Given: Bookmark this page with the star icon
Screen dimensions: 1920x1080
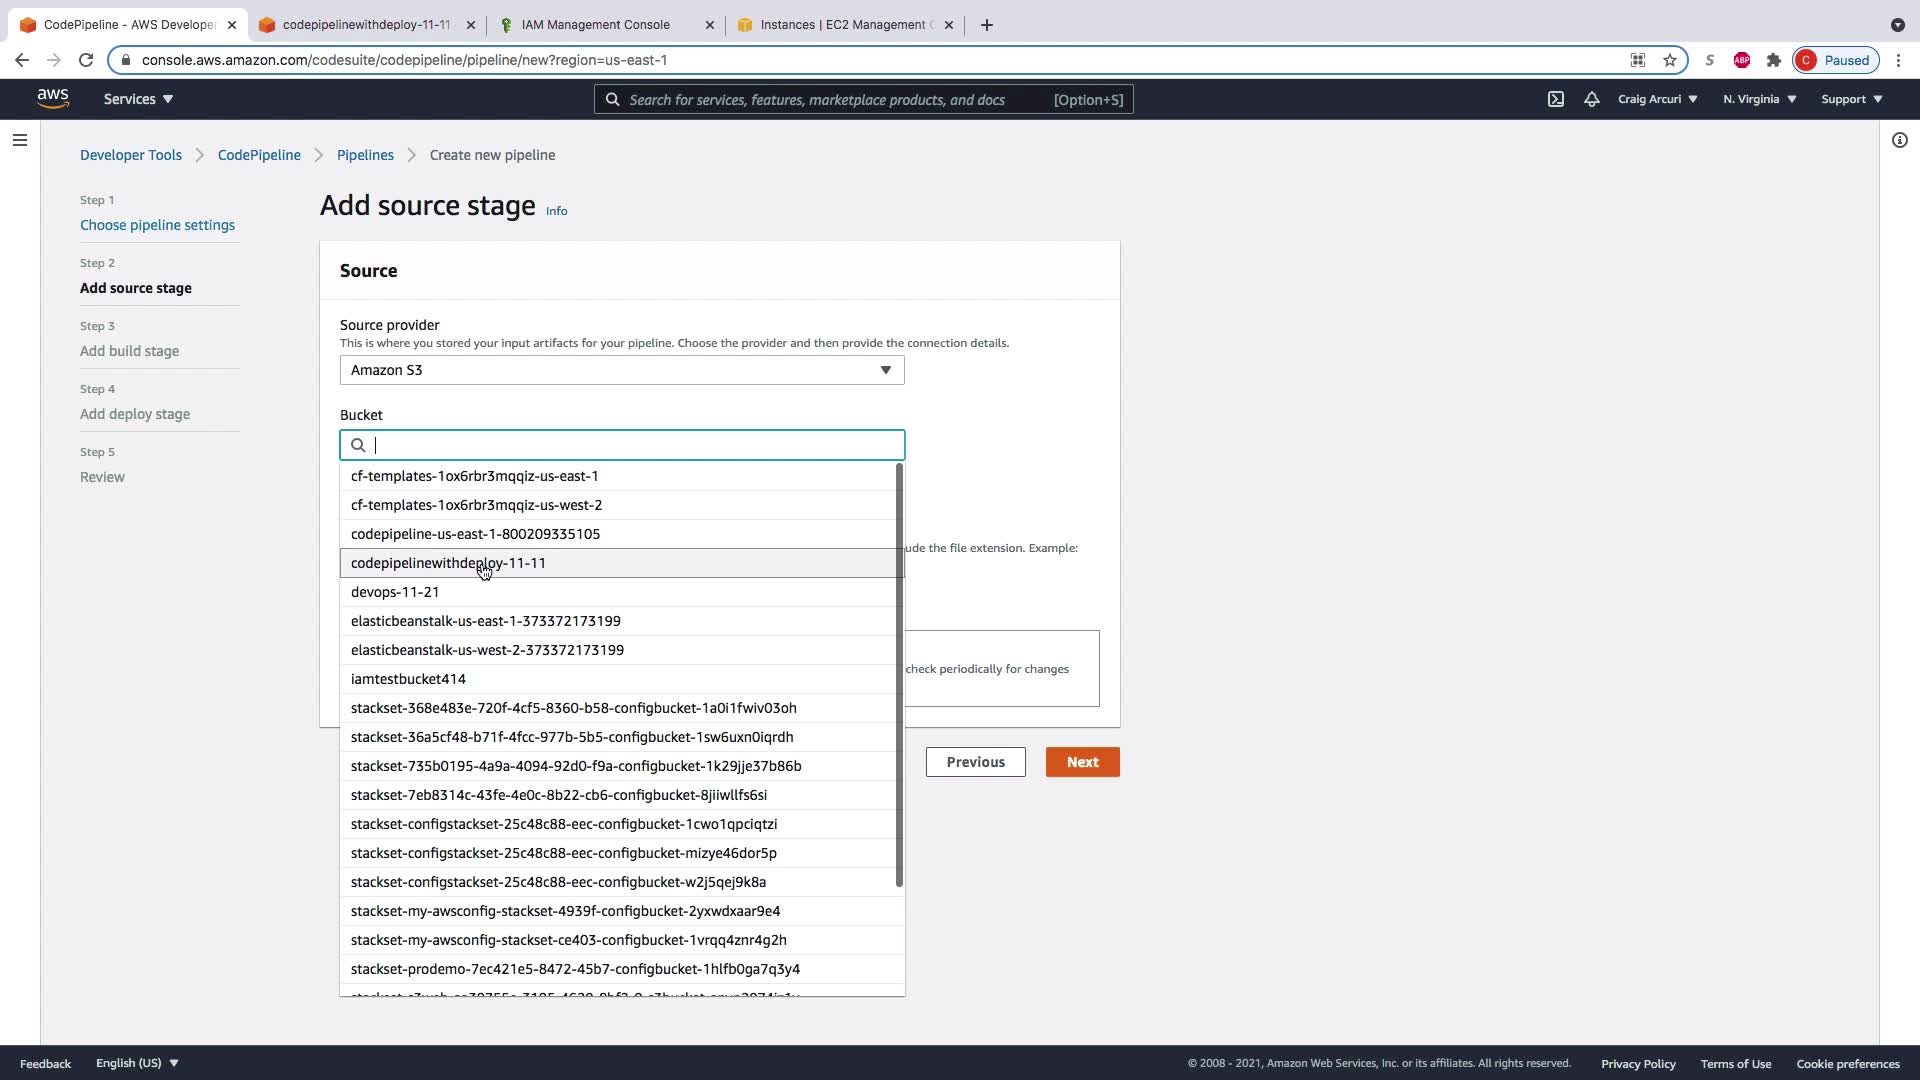Looking at the screenshot, I should tap(1670, 60).
